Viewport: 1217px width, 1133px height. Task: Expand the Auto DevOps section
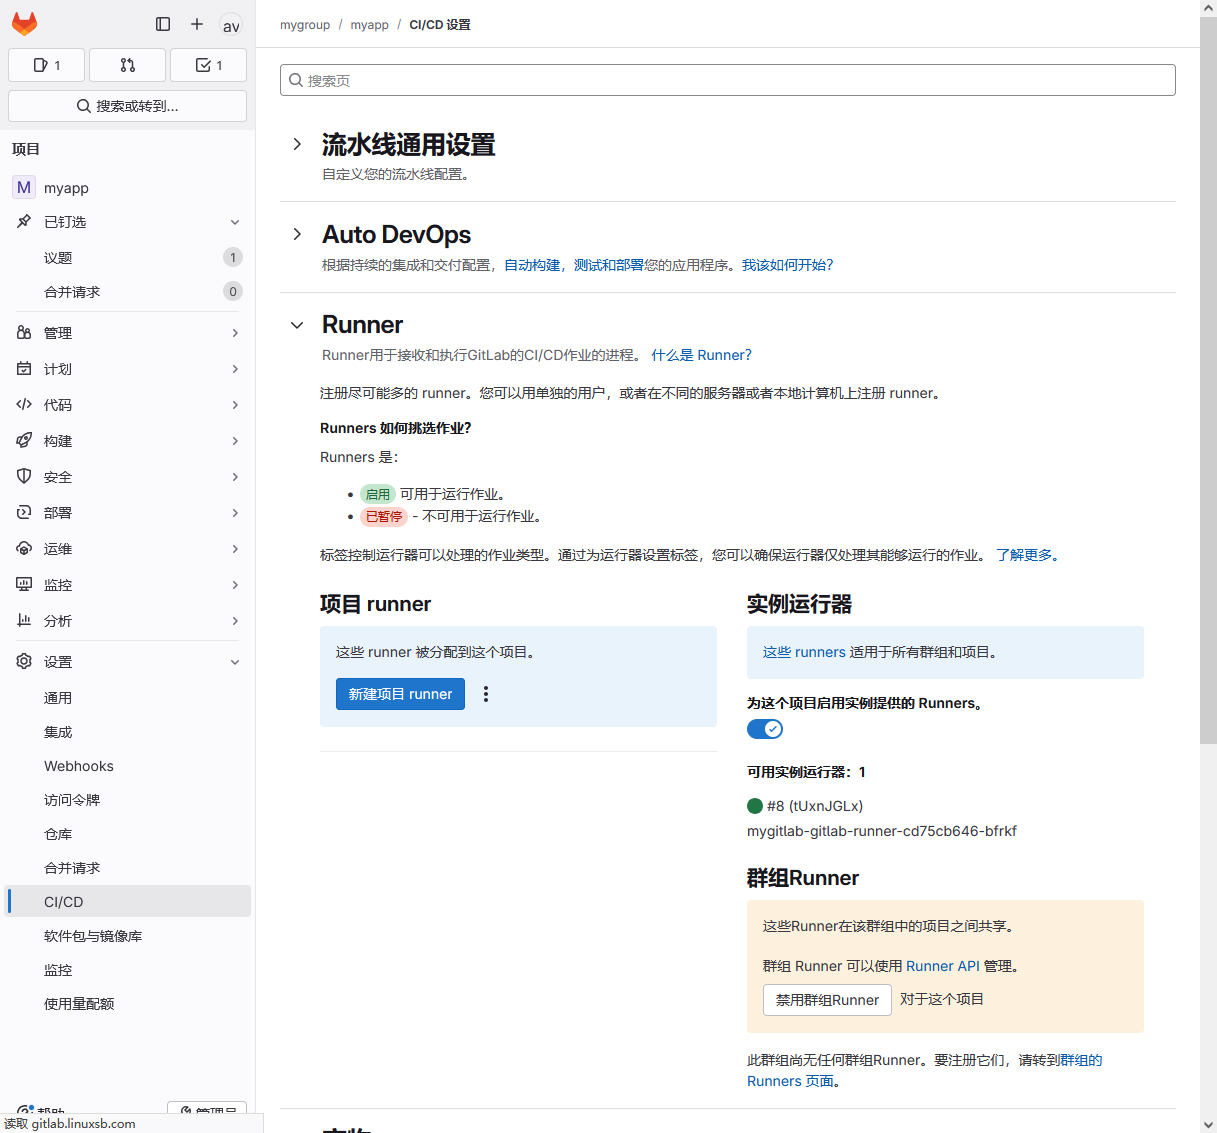[x=297, y=234]
